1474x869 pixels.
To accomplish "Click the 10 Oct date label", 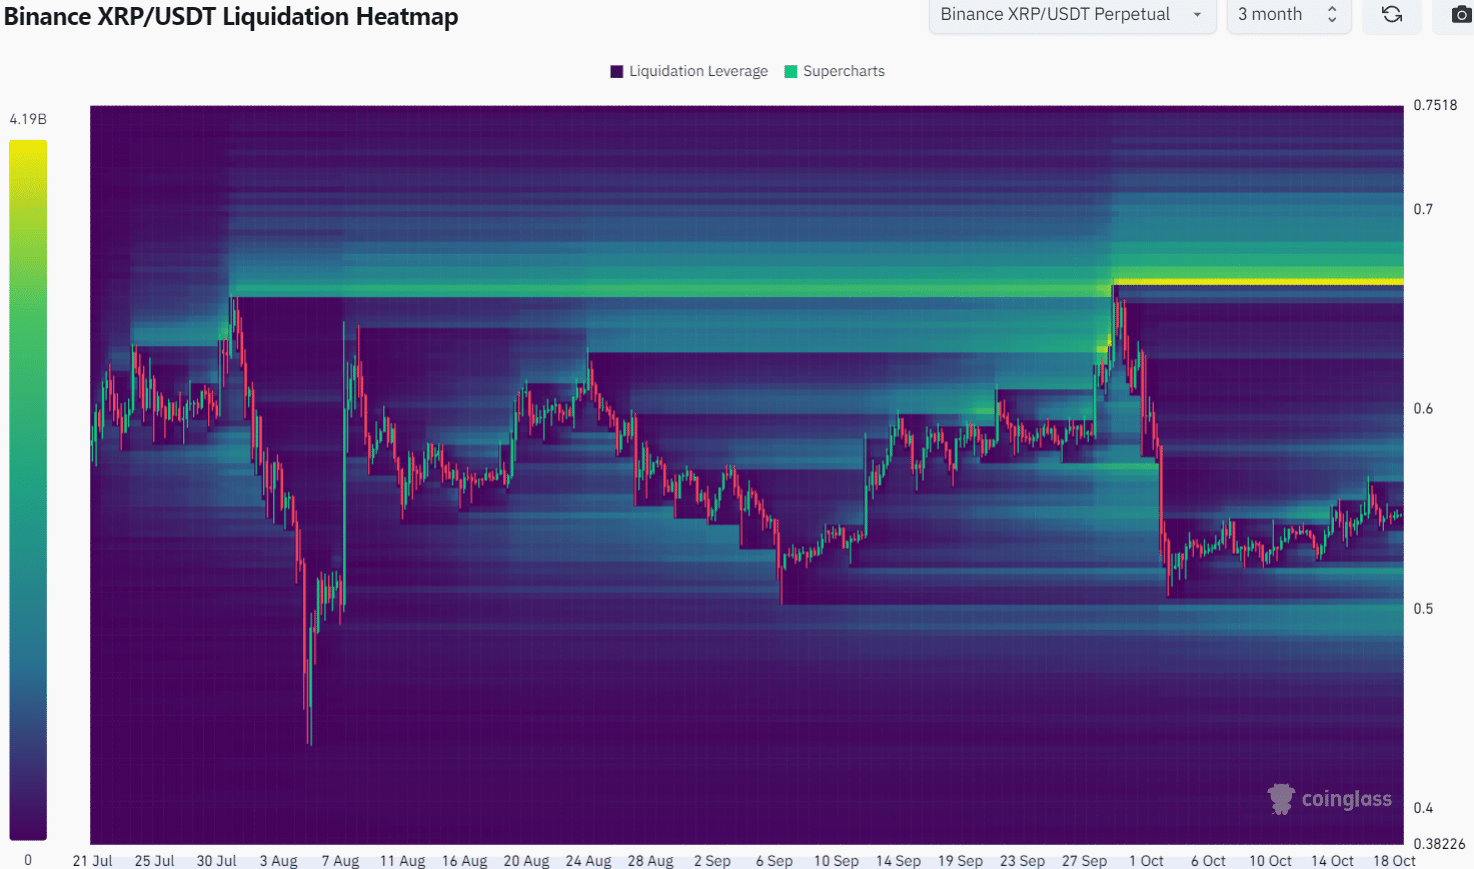I will click(x=1270, y=860).
